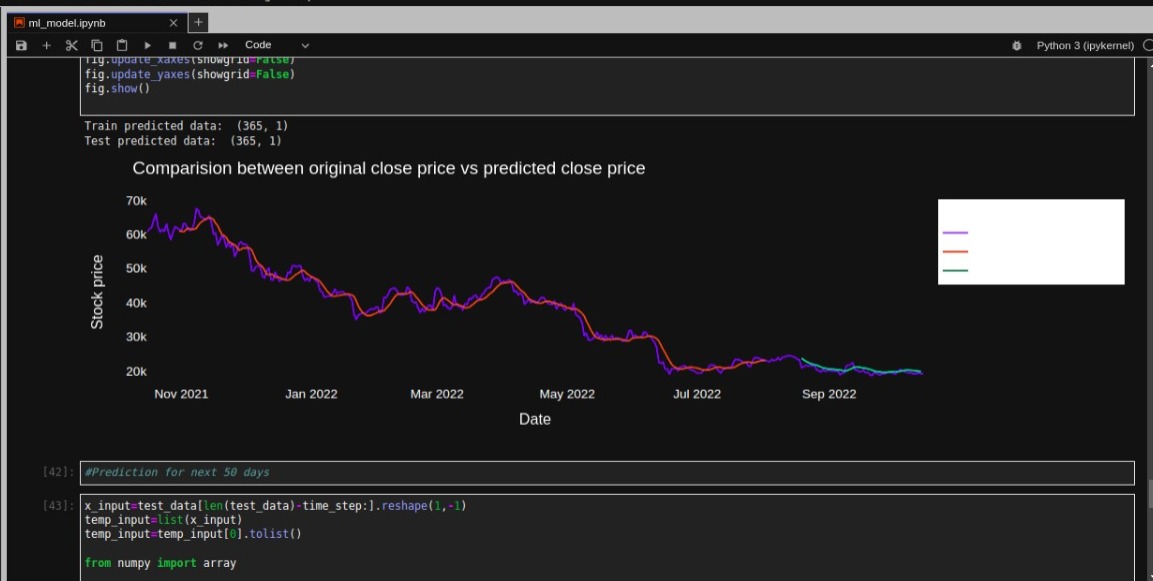This screenshot has height=581, width=1153.
Task: Open a new launcher tab
Action: click(x=198, y=22)
